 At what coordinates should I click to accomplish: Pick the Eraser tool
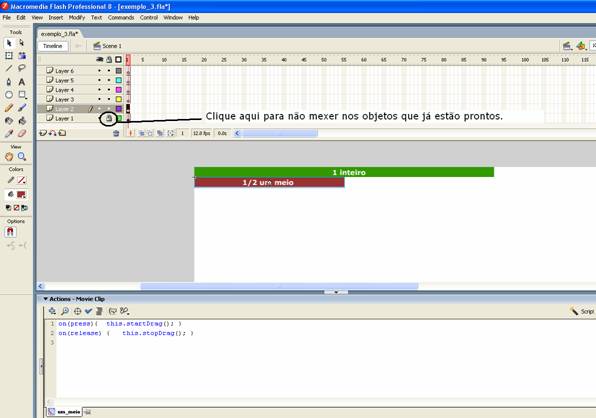22,133
